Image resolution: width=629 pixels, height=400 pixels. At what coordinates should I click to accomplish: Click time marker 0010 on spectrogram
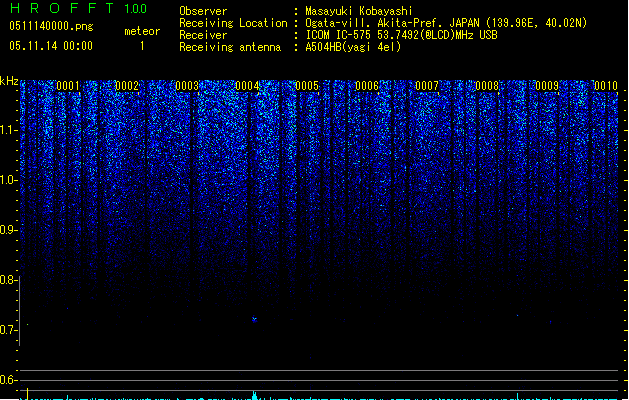[x=606, y=86]
